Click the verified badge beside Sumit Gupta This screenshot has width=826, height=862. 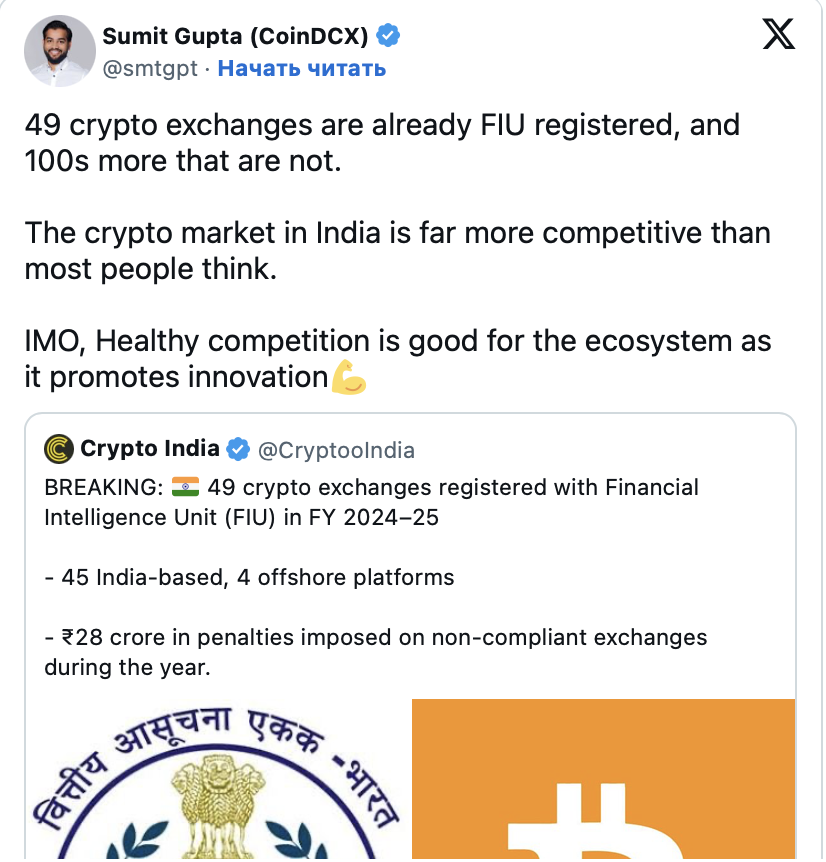388,37
